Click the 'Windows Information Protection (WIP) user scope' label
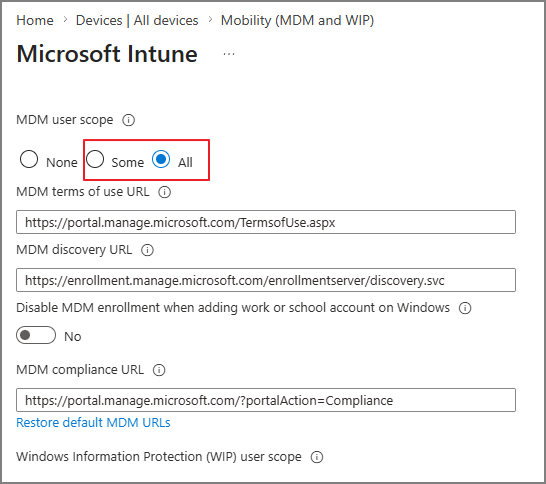The image size is (546, 484). pyautogui.click(x=159, y=456)
